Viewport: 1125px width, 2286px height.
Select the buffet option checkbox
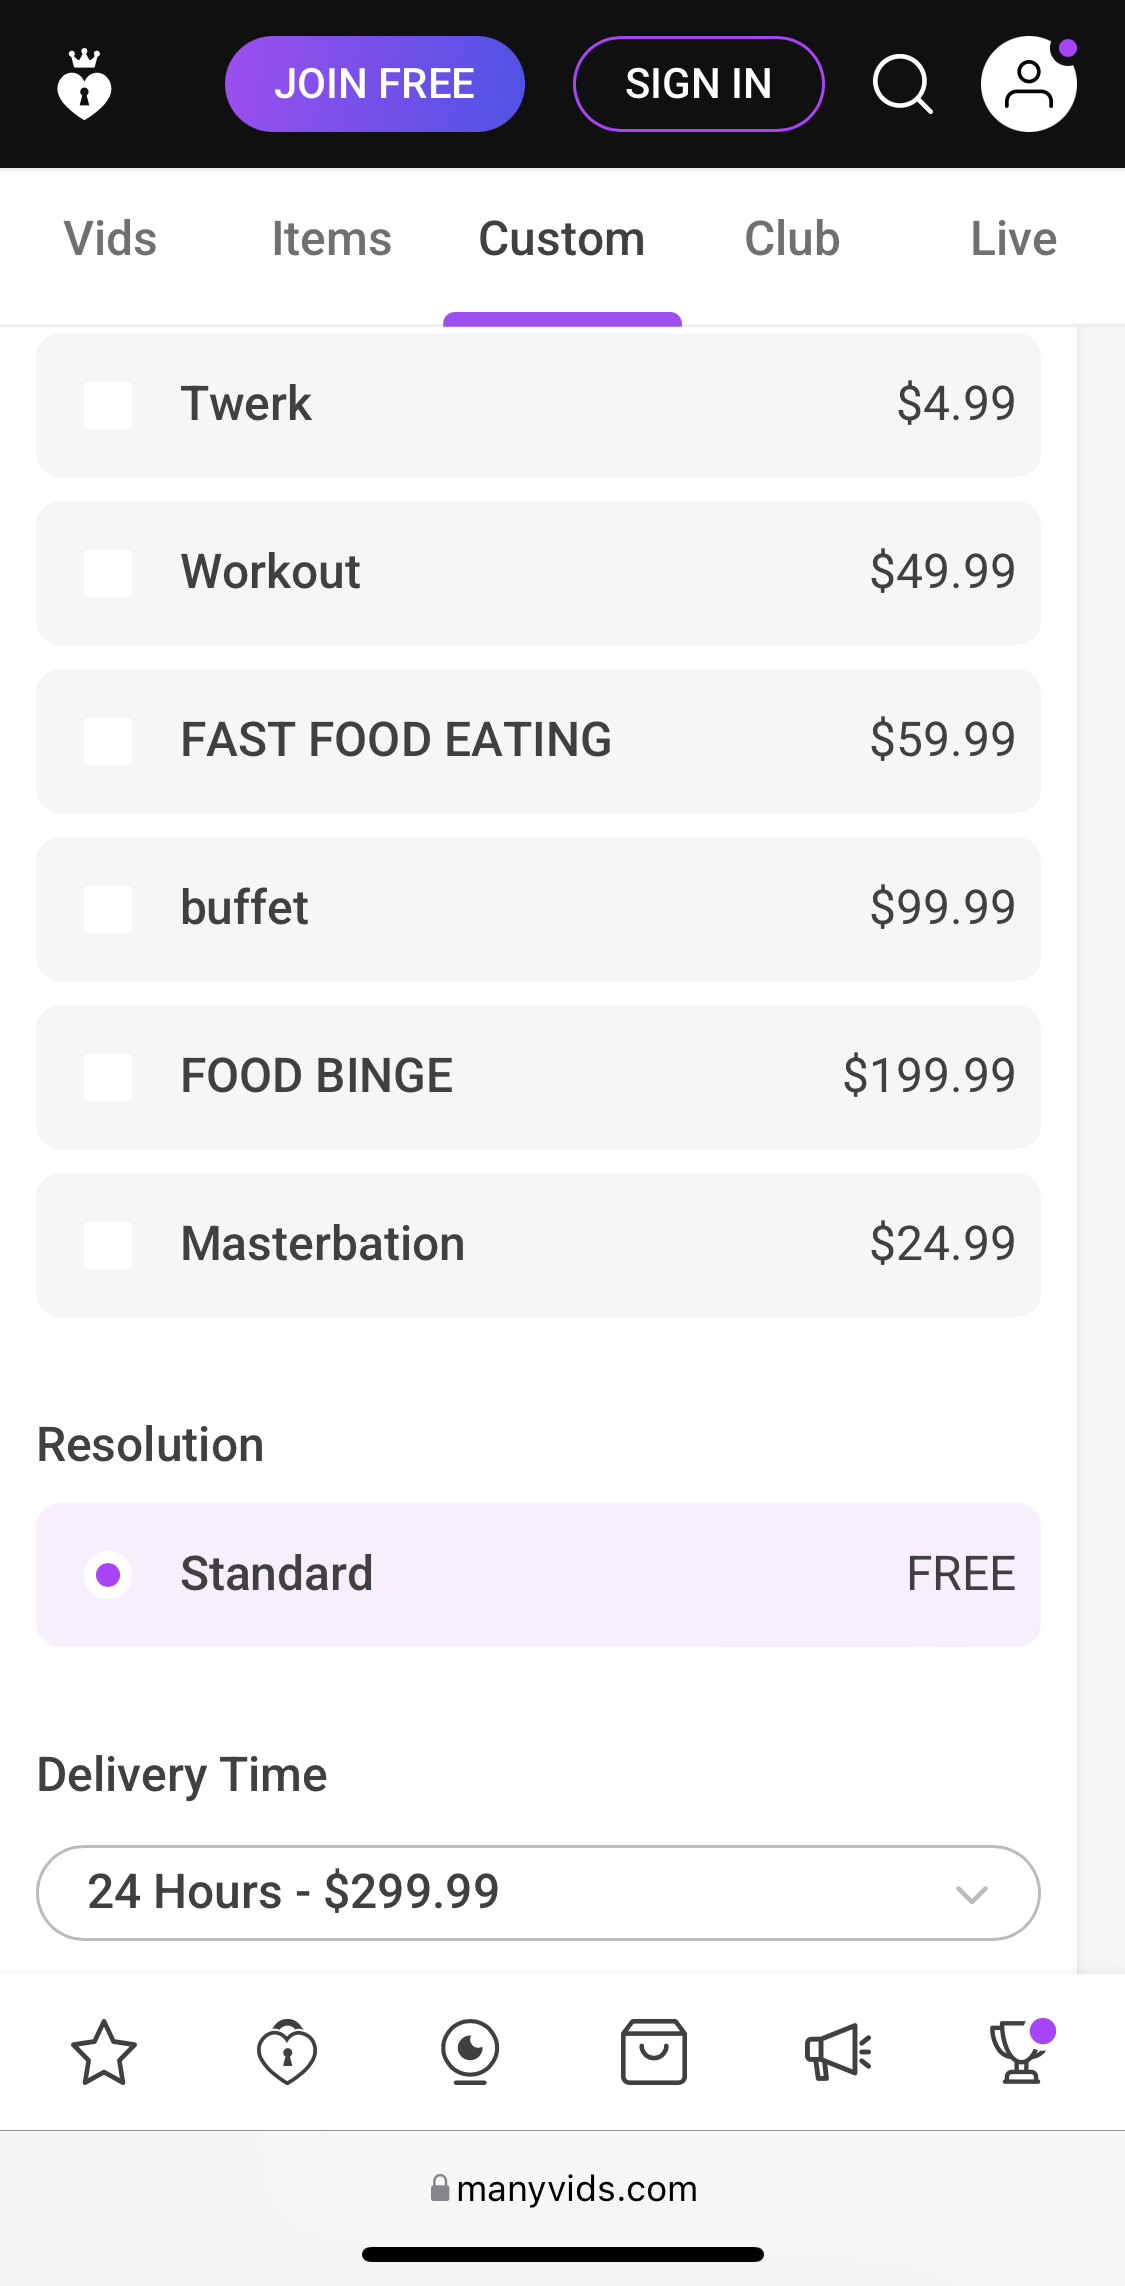pos(108,909)
